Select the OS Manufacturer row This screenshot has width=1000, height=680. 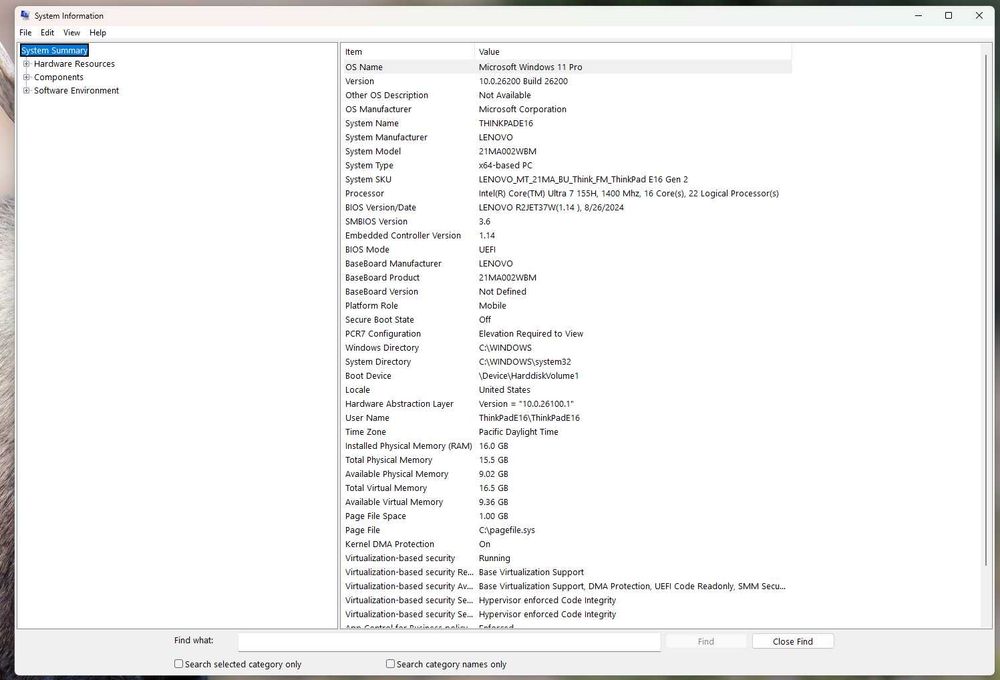pos(566,109)
